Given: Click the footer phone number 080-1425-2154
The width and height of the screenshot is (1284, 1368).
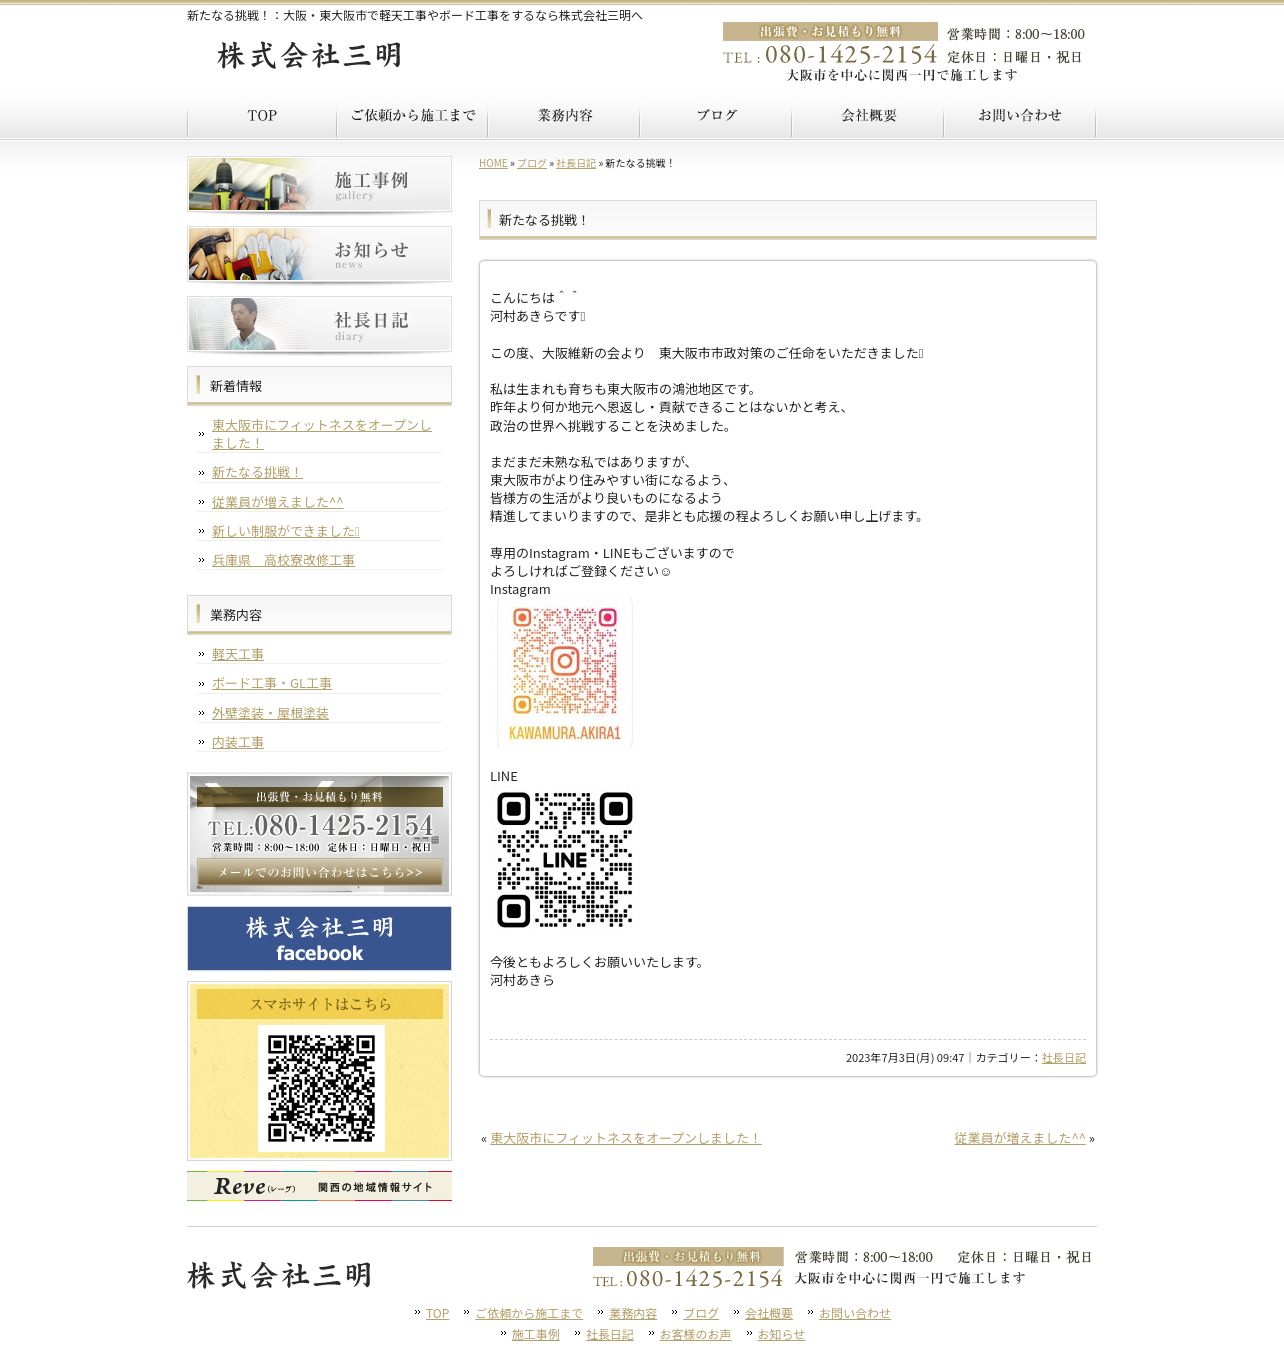Looking at the screenshot, I should coord(704,1279).
